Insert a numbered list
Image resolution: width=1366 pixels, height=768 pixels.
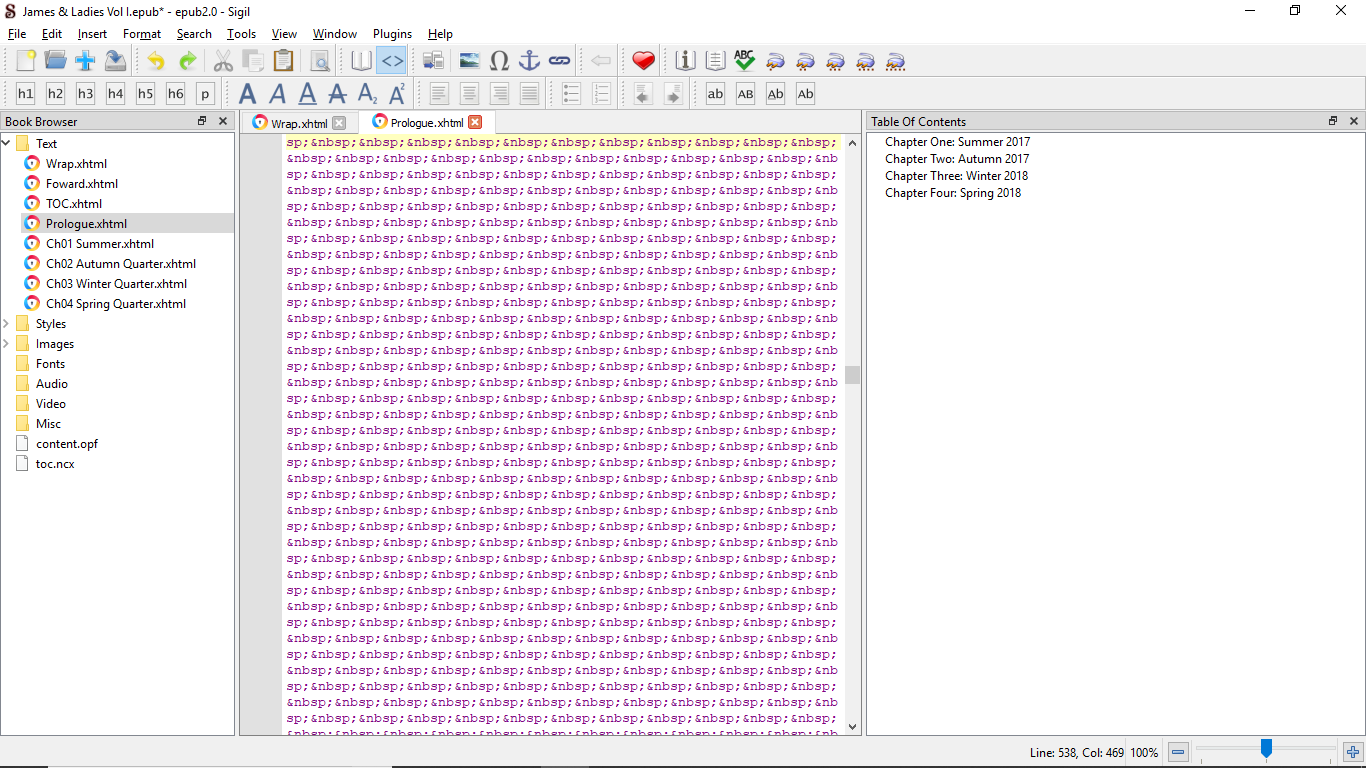point(601,94)
